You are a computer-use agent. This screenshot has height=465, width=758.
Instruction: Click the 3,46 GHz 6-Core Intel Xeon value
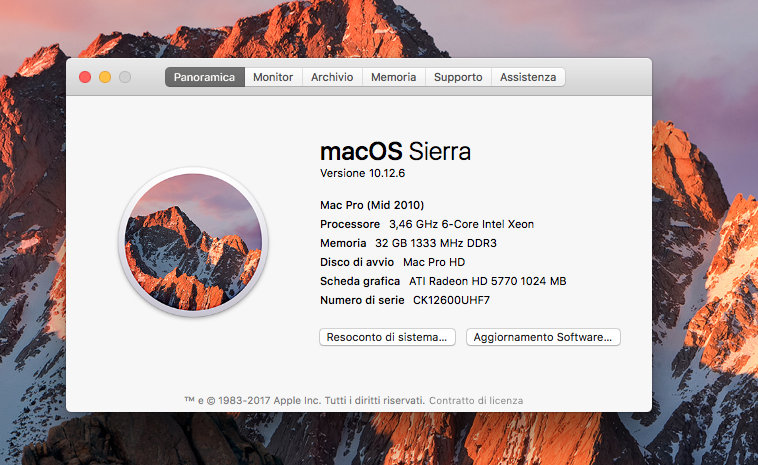coord(462,224)
